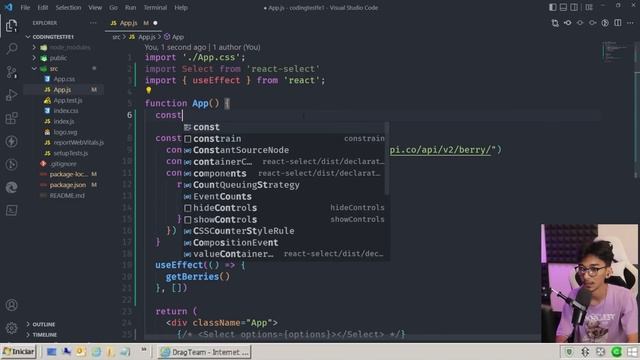This screenshot has height=360, width=640.
Task: Open the Run and Debug view
Action: (11, 95)
